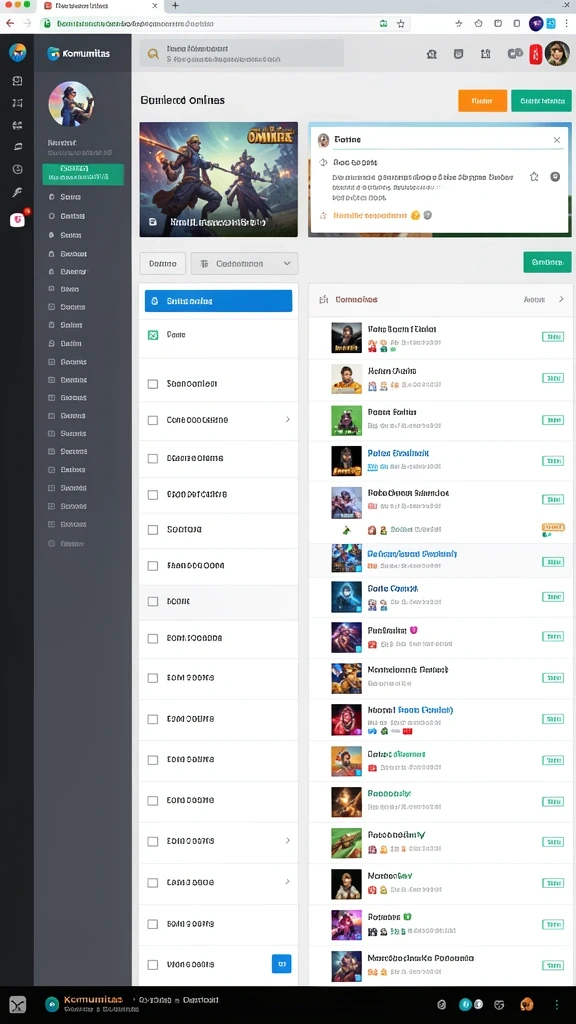Click the orange link text in the popup card

[x=370, y=215]
